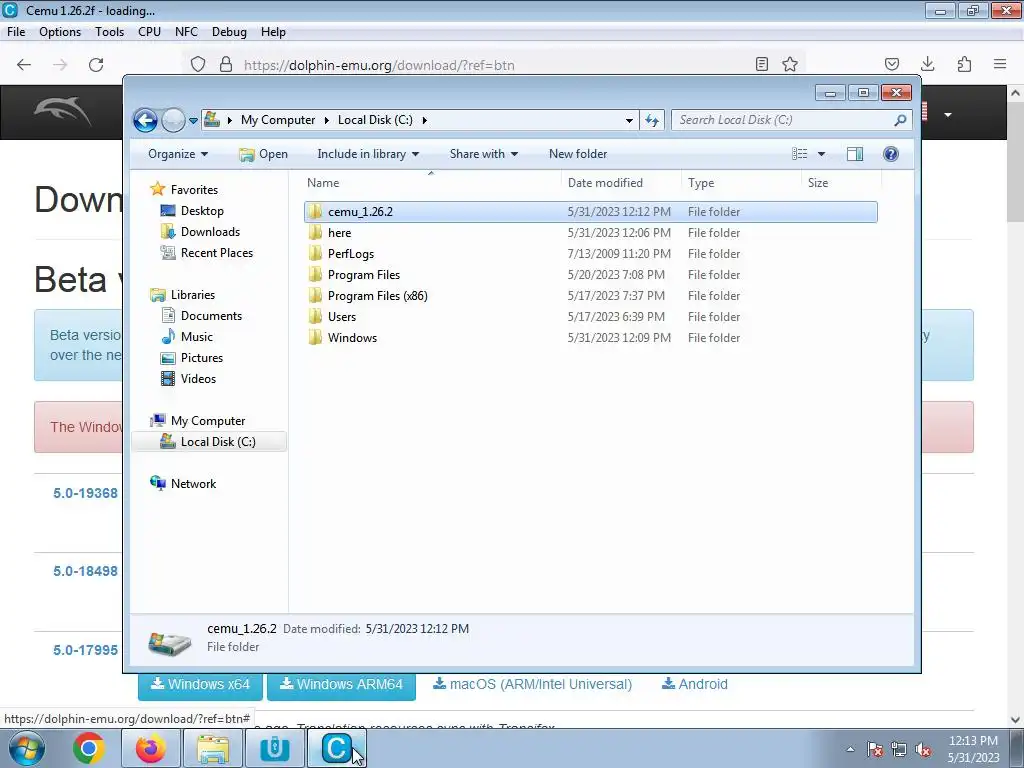Open the Tools menu in Cemu
Image resolution: width=1024 pixels, height=768 pixels.
tap(109, 31)
